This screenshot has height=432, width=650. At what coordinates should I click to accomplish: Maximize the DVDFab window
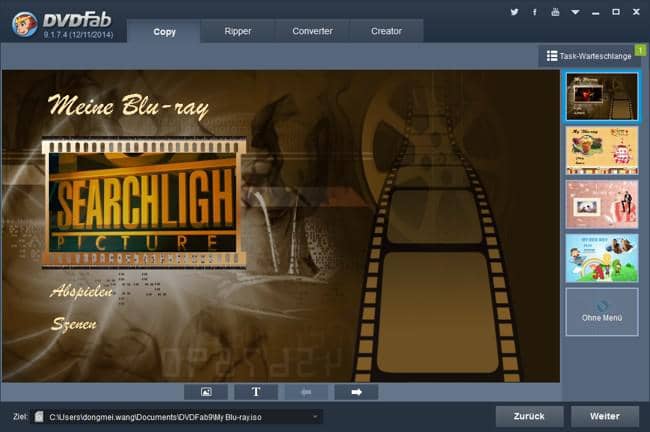(616, 12)
